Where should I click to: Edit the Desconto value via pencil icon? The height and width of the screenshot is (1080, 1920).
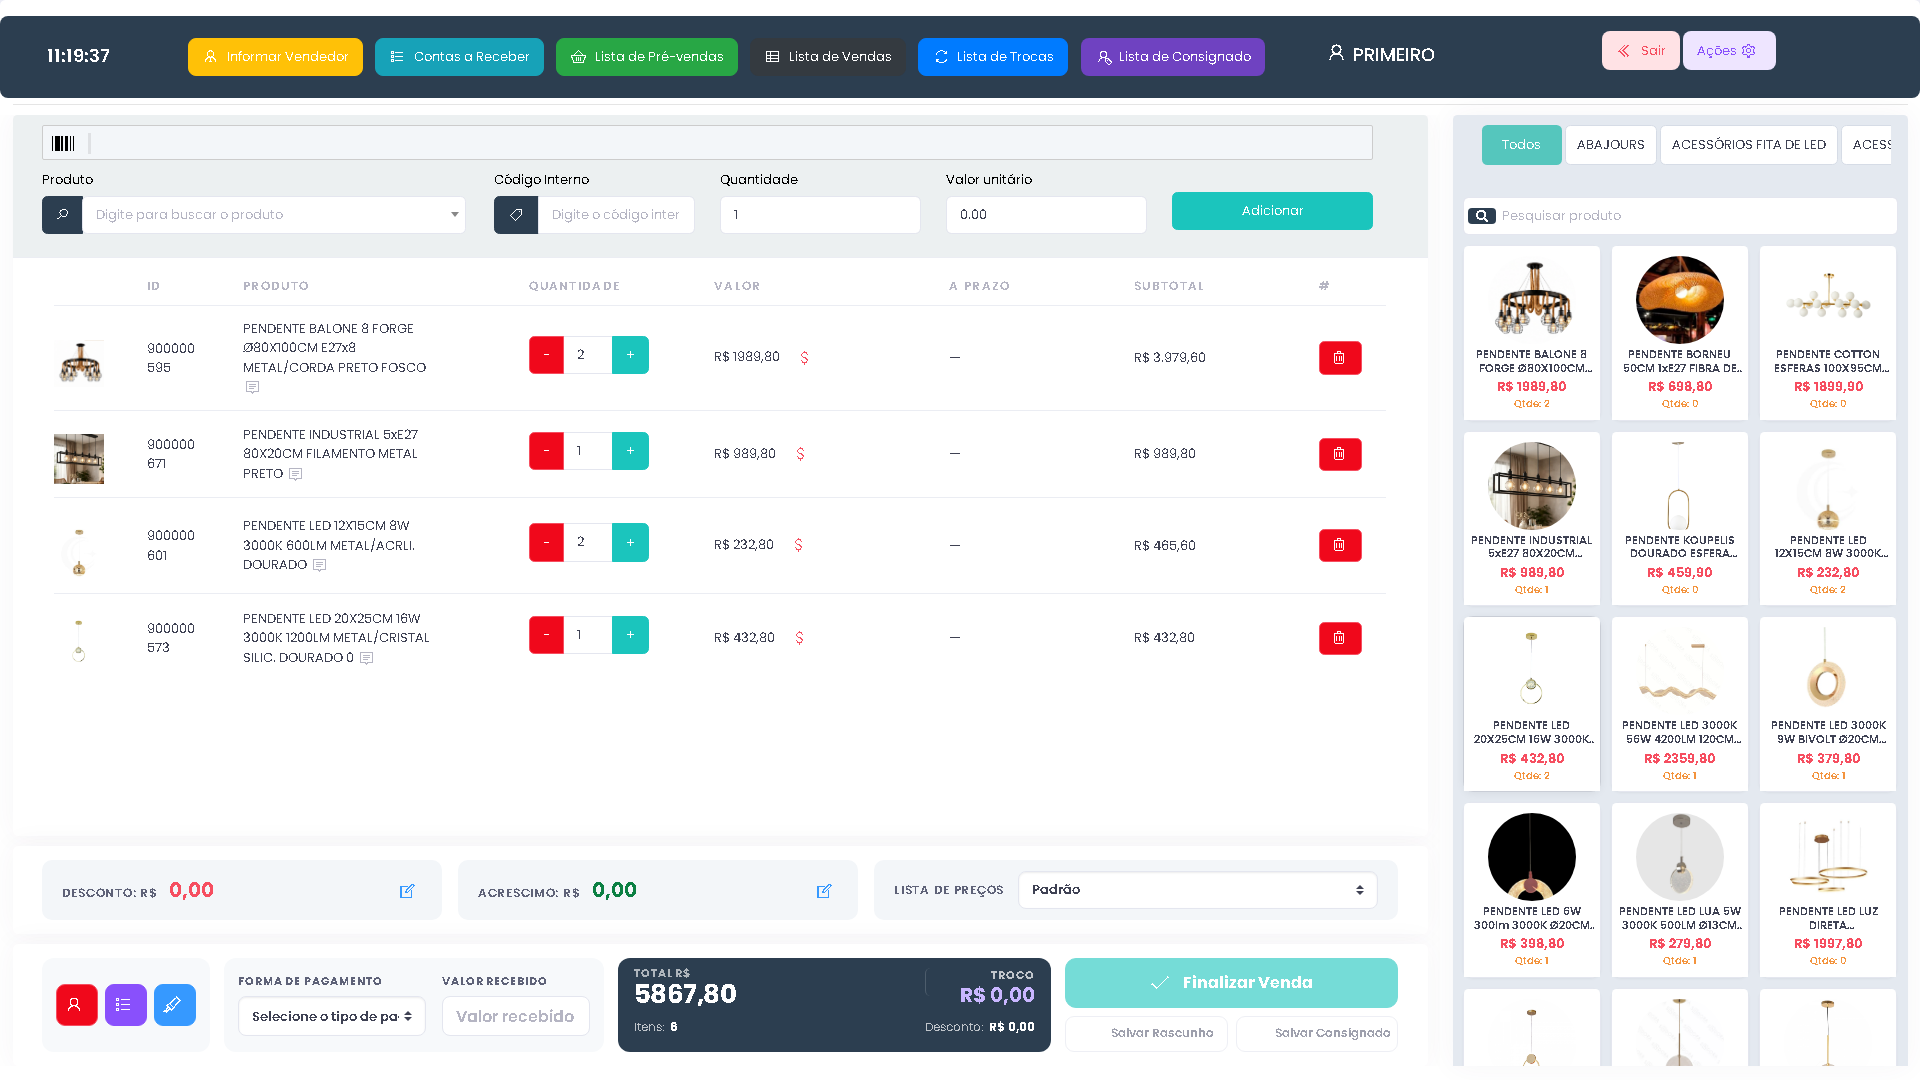click(x=407, y=891)
